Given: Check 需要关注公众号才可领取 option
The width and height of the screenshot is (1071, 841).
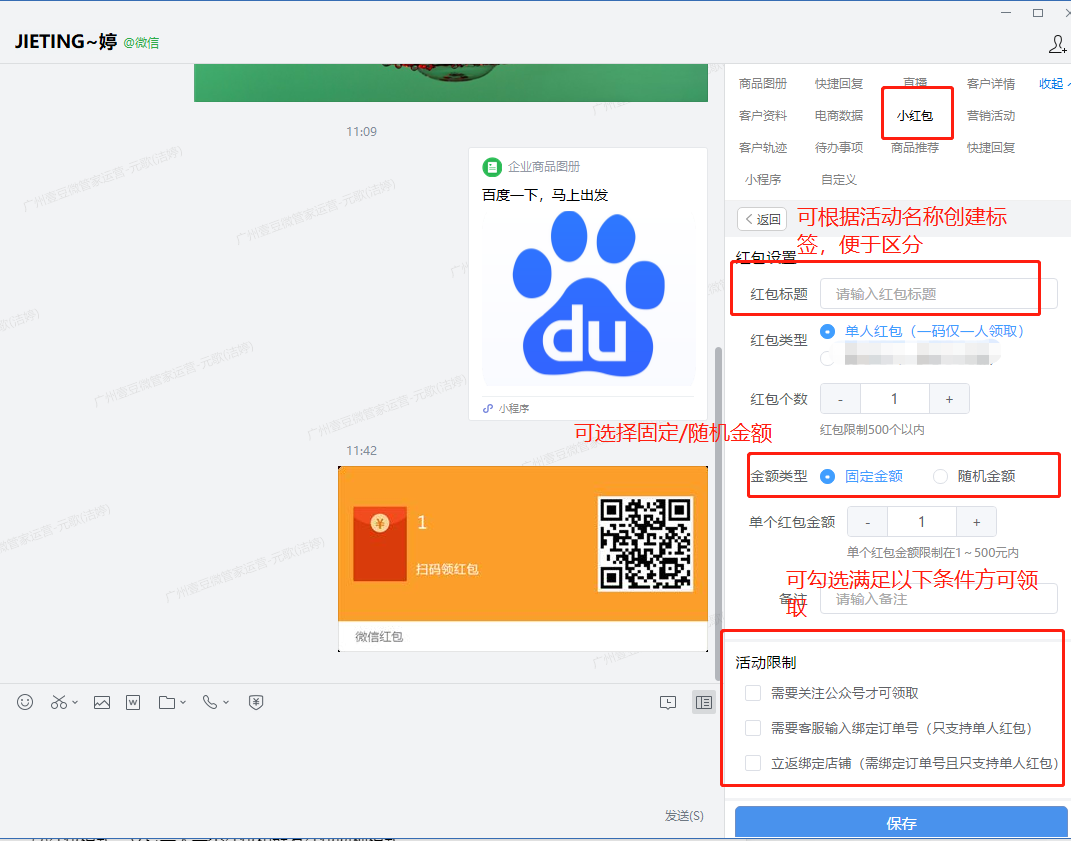Looking at the screenshot, I should click(x=753, y=693).
